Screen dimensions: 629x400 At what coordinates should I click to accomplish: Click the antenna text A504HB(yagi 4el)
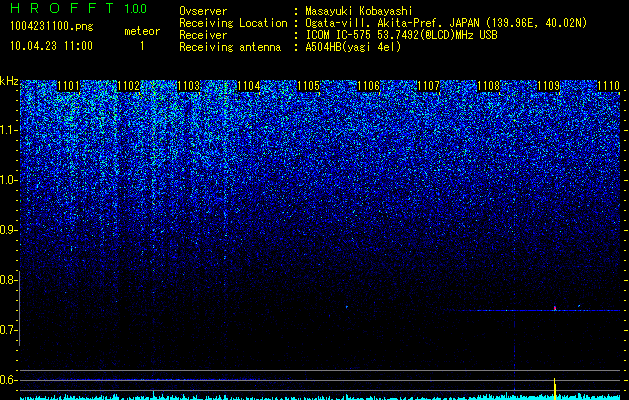[x=353, y=47]
